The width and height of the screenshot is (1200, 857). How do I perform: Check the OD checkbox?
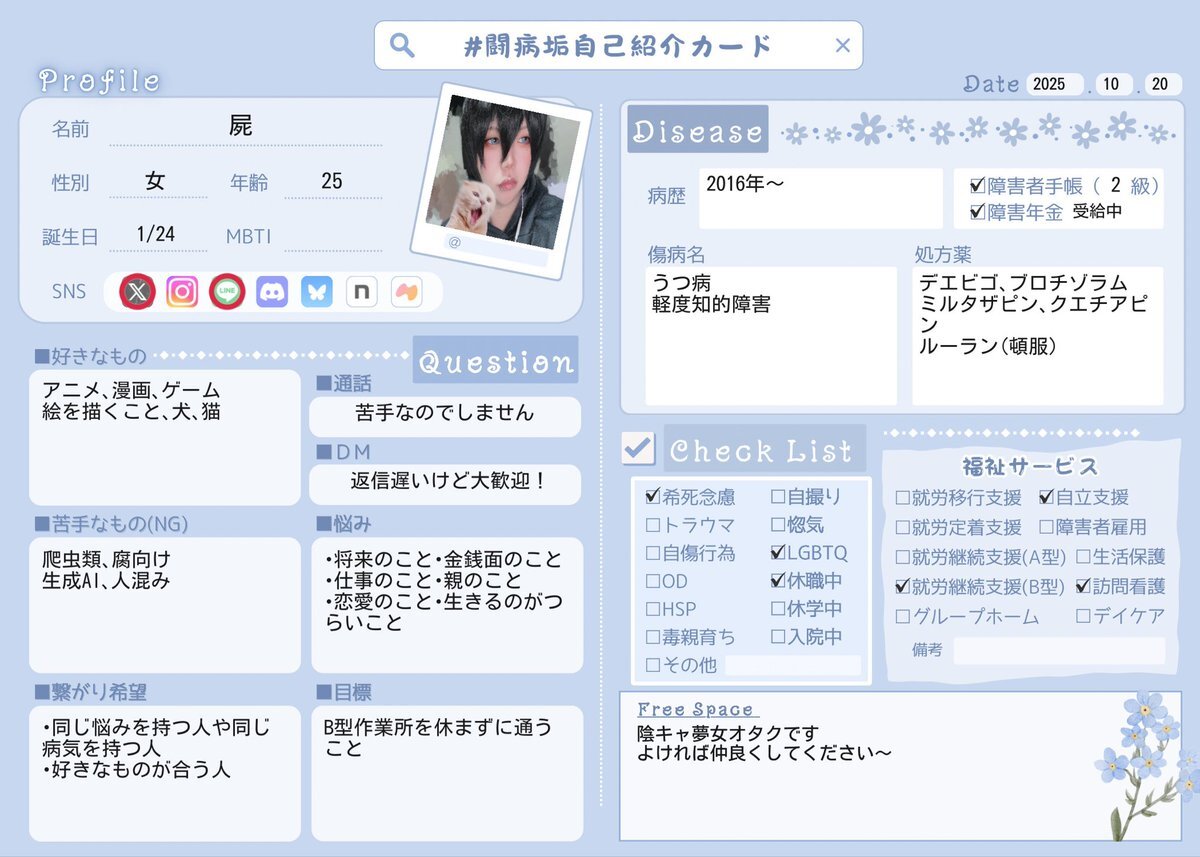tap(653, 580)
